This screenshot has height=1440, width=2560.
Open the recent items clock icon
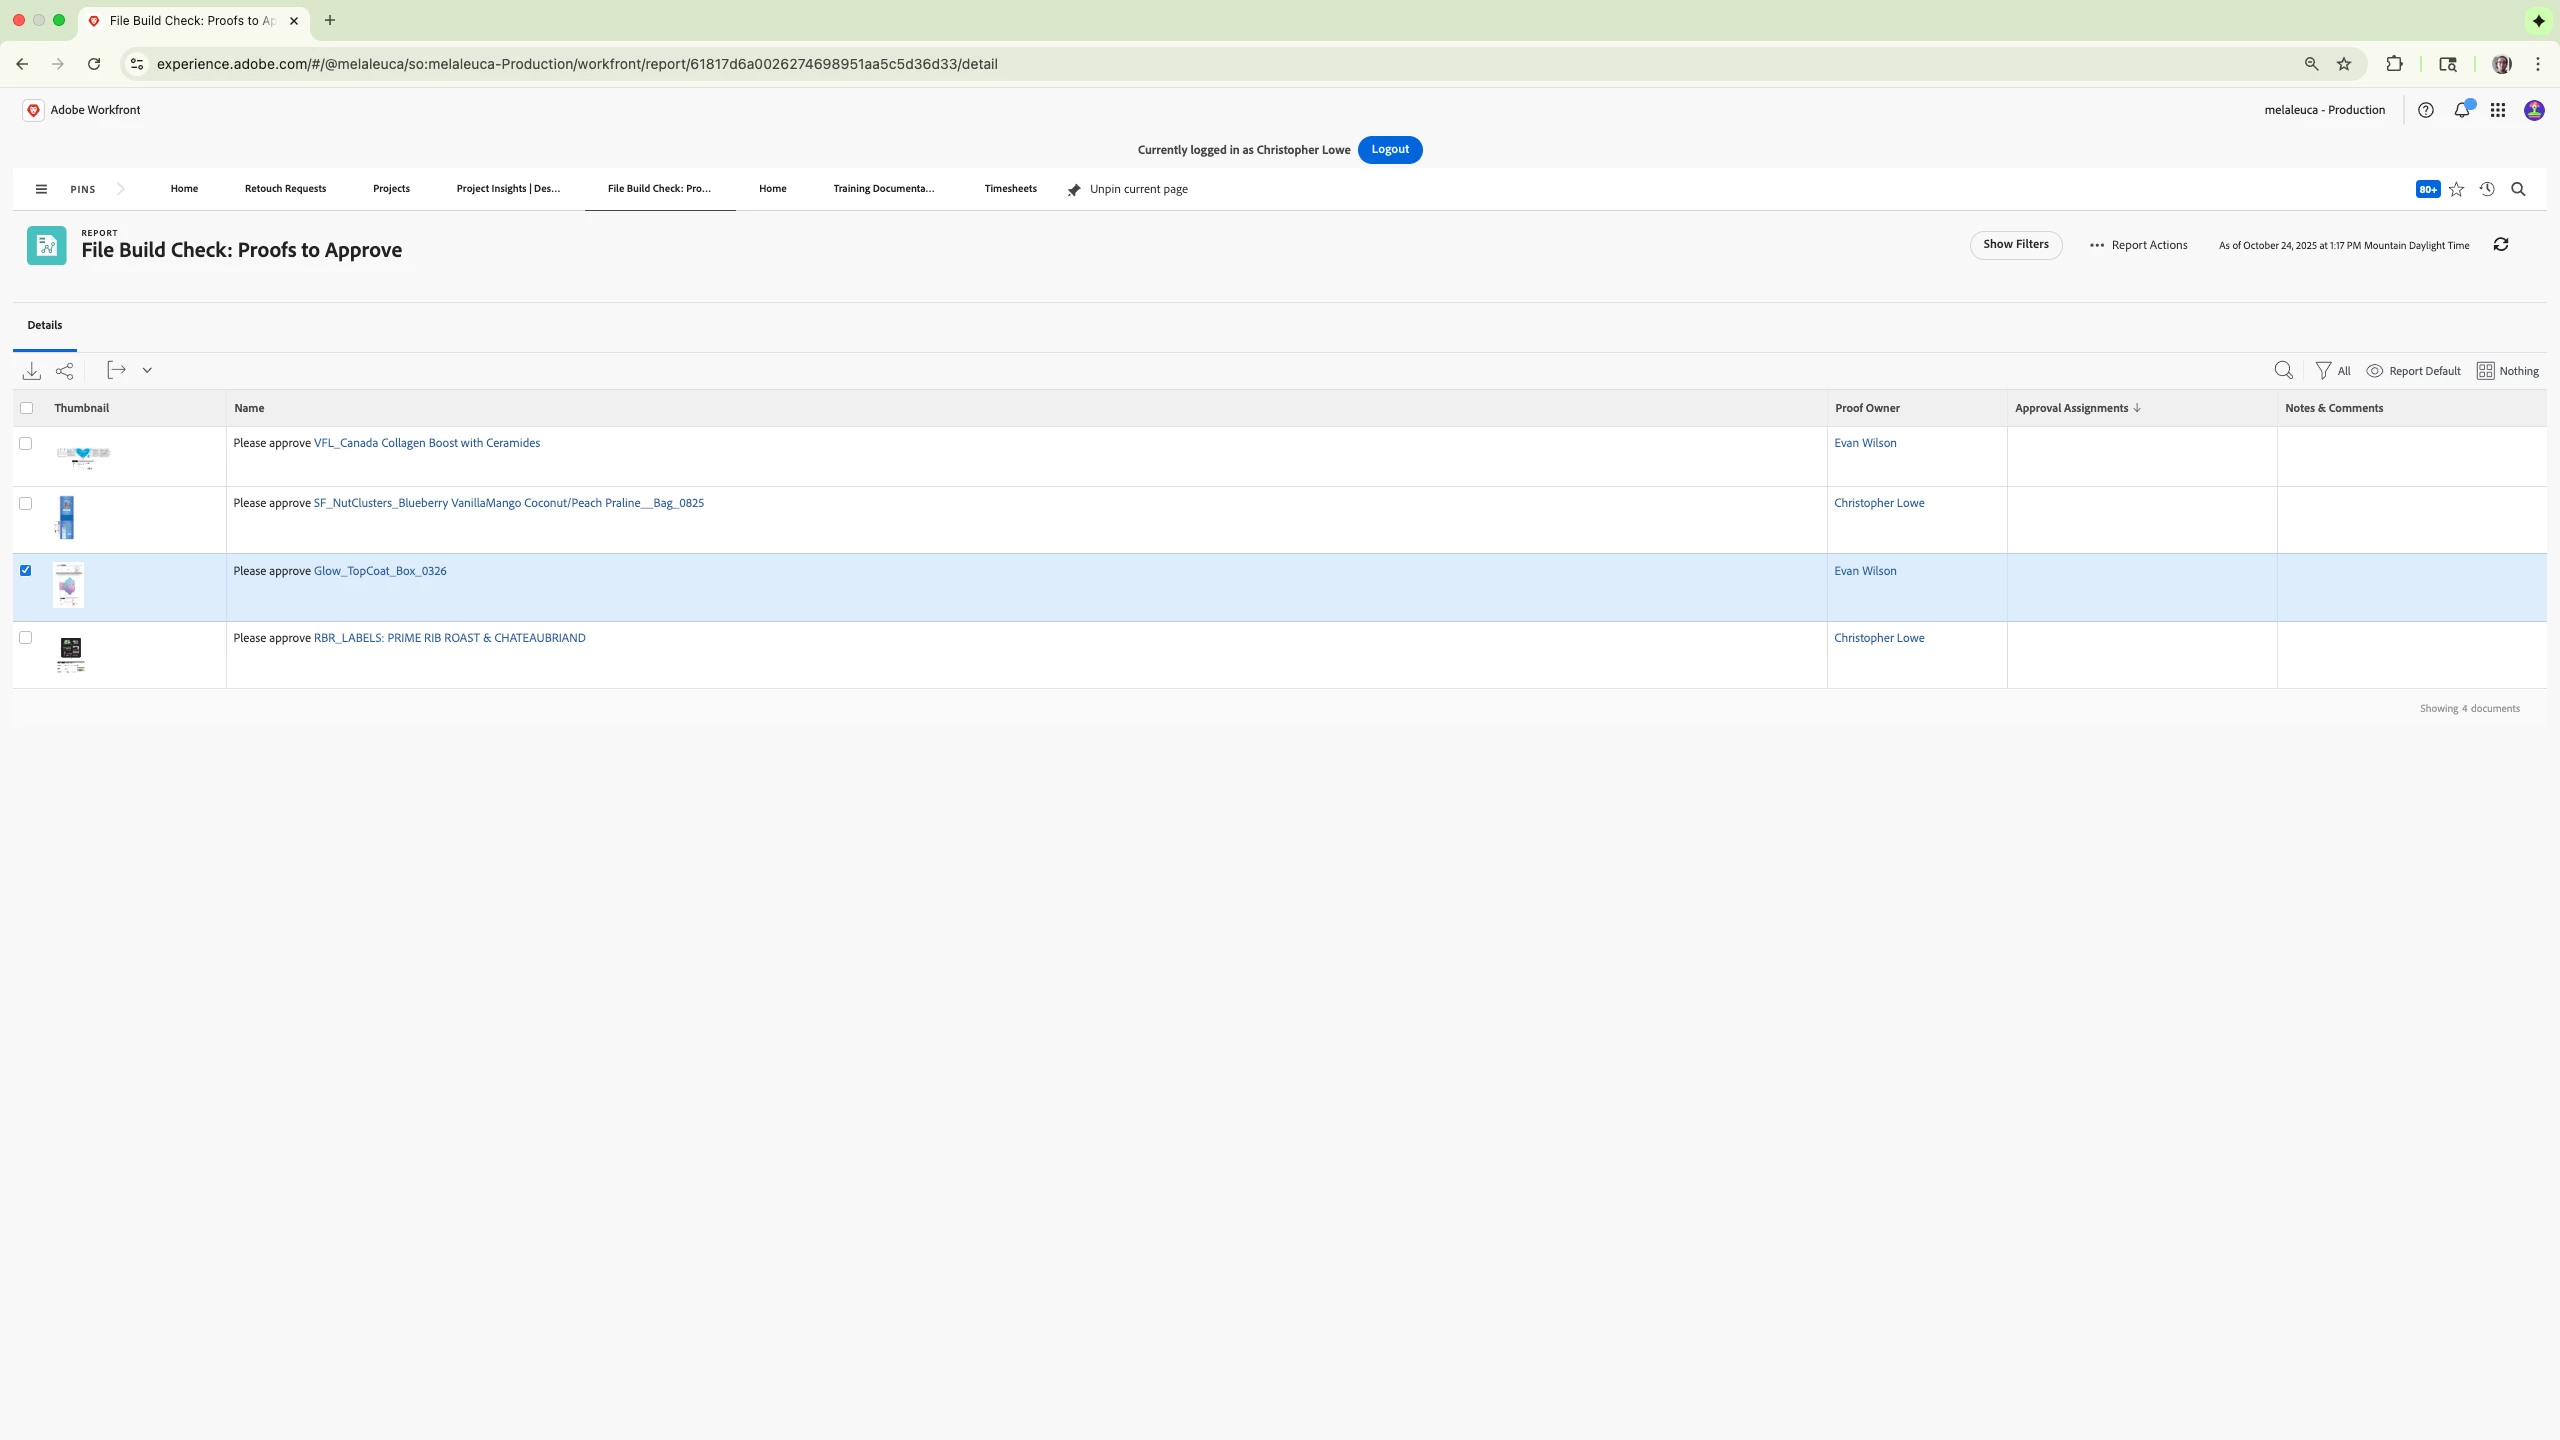click(x=2487, y=189)
